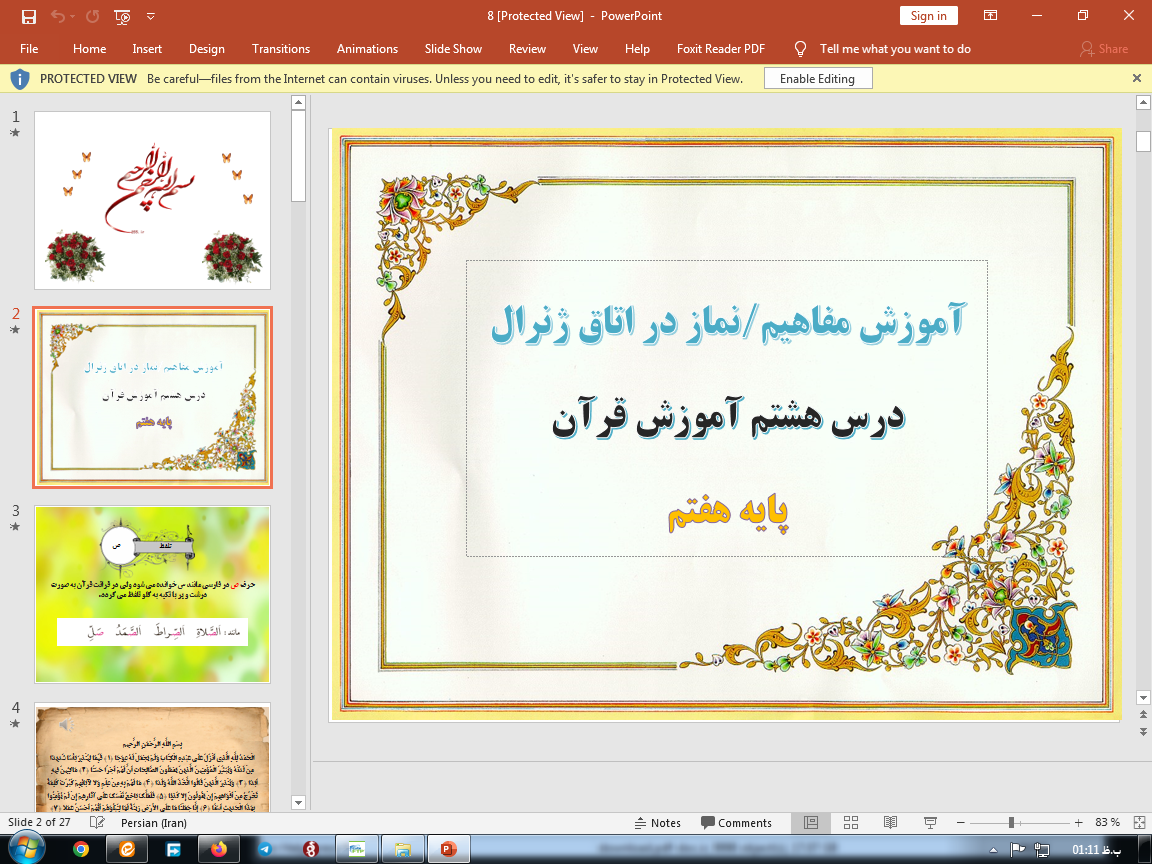Image resolution: width=1152 pixels, height=864 pixels.
Task: Open Reading View from status bar
Action: click(890, 822)
